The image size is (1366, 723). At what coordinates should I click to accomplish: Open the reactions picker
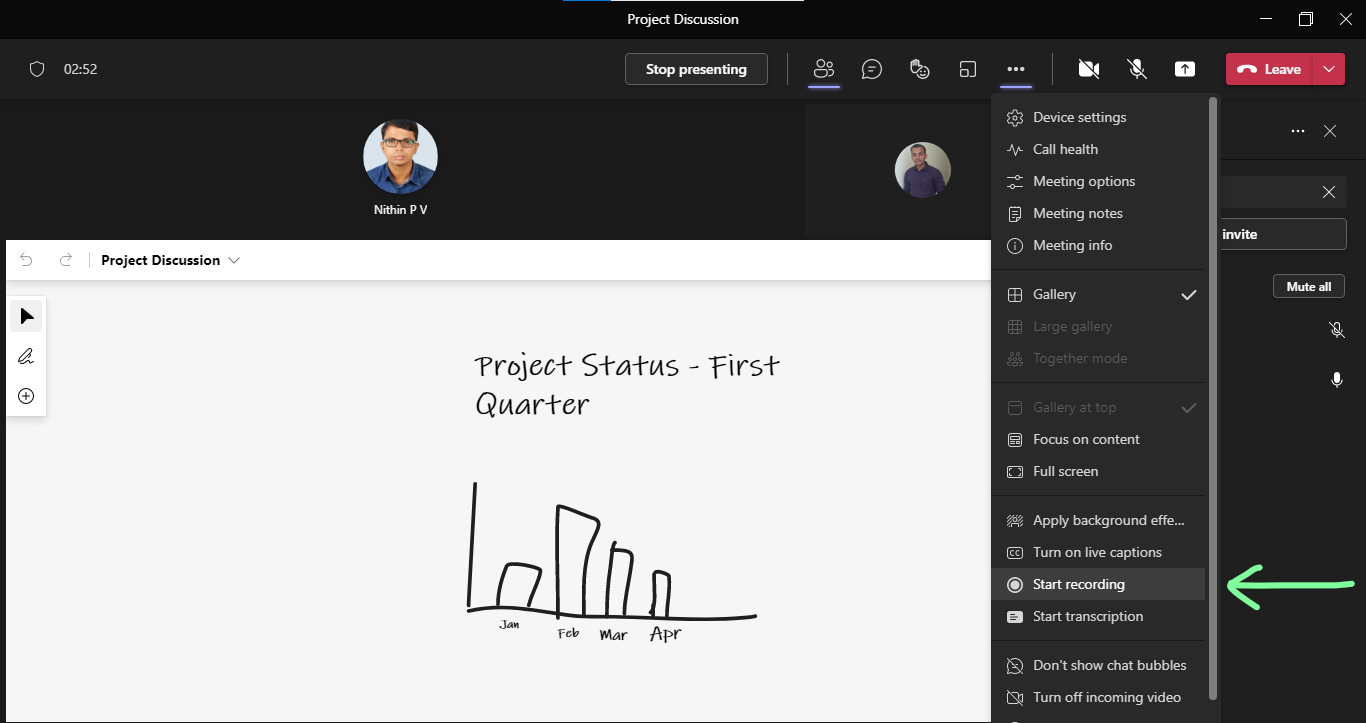click(x=919, y=69)
